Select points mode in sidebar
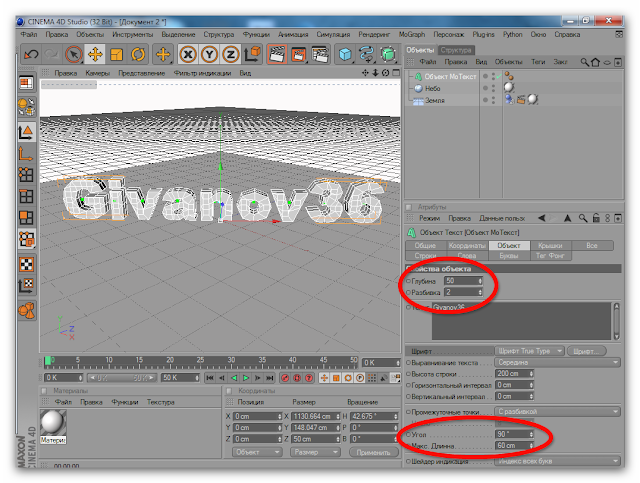Viewport: 640px width, 483px height. [27, 175]
